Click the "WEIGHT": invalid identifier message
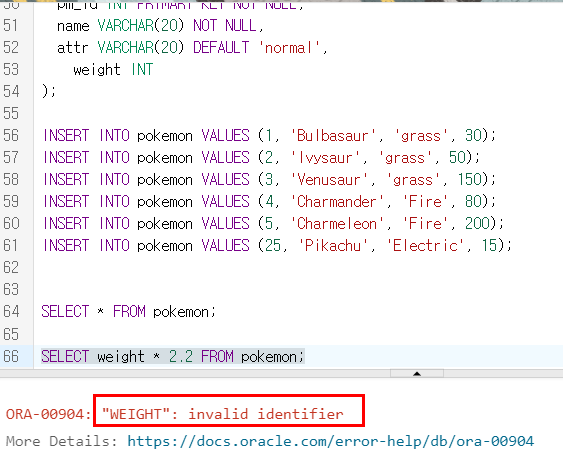The height and width of the screenshot is (455, 563). [223, 414]
